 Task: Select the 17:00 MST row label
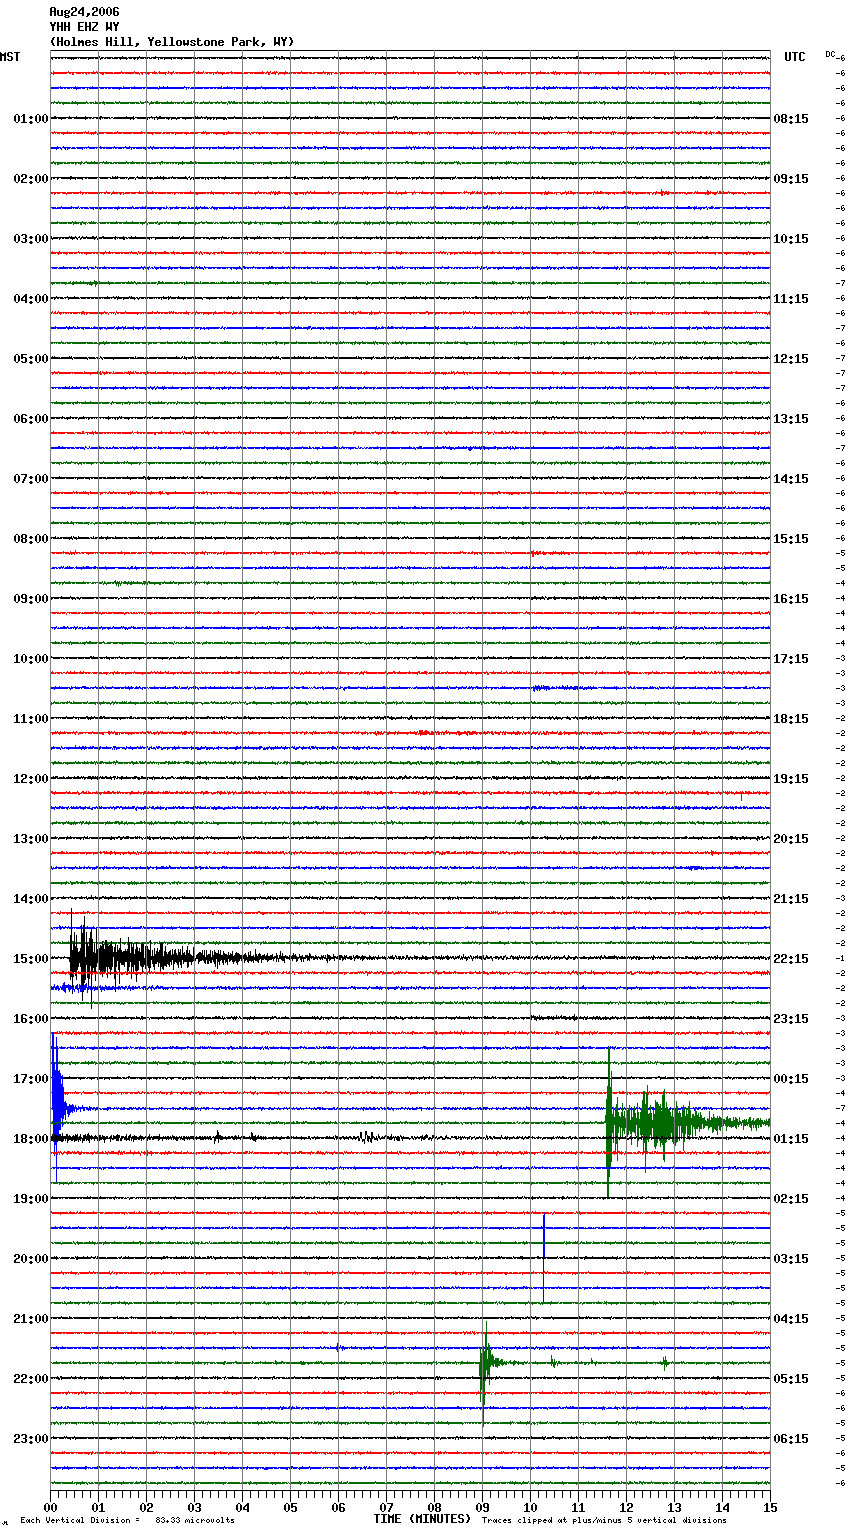coord(31,1079)
